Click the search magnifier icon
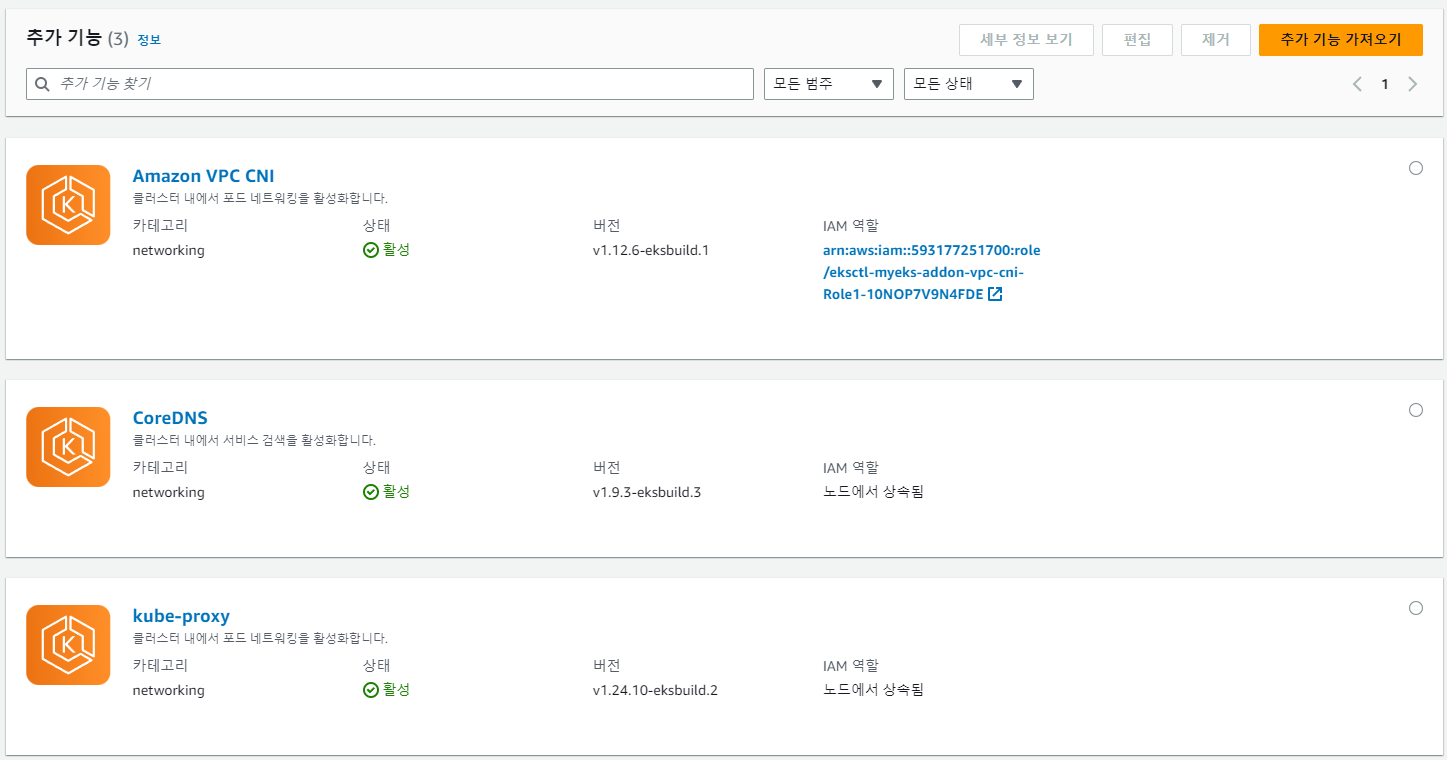The width and height of the screenshot is (1447, 760). pyautogui.click(x=43, y=84)
